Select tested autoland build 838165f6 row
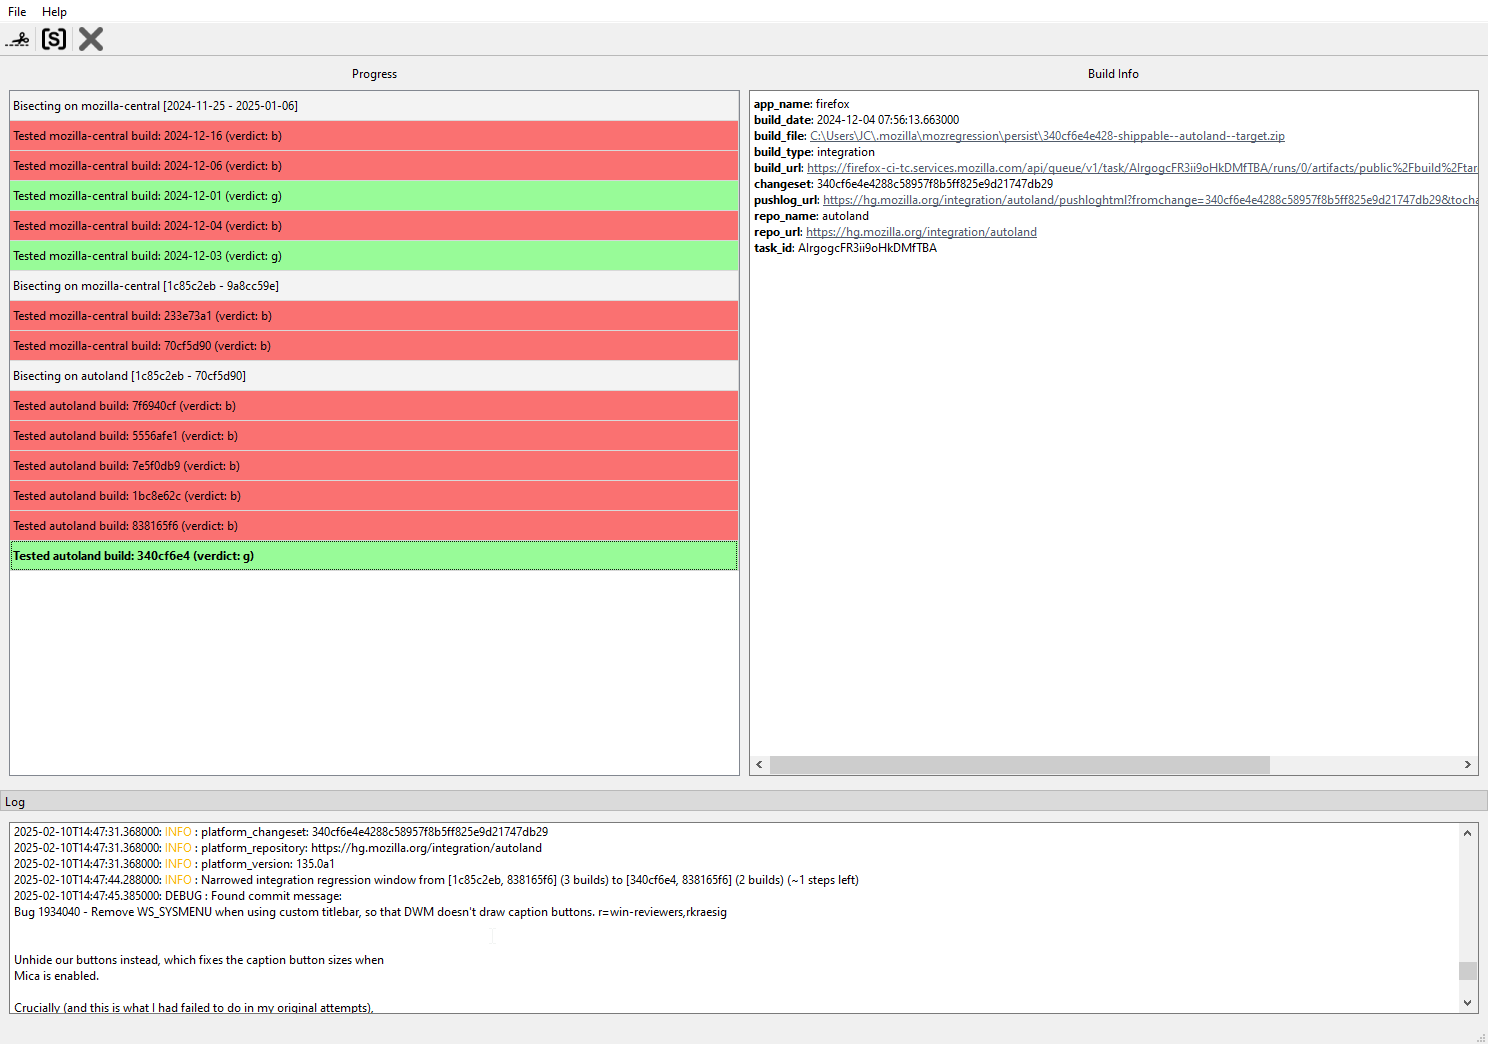 (374, 526)
